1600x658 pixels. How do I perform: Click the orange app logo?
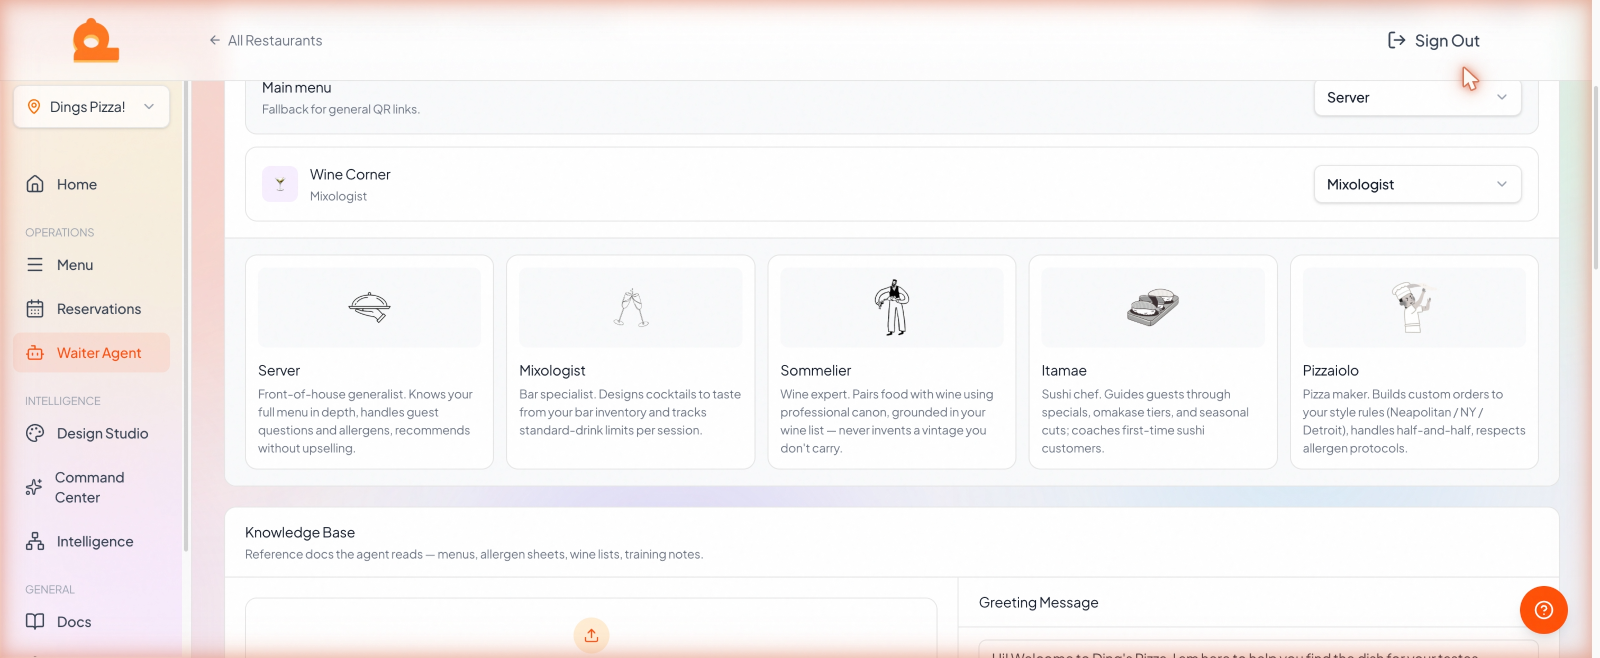pyautogui.click(x=96, y=40)
